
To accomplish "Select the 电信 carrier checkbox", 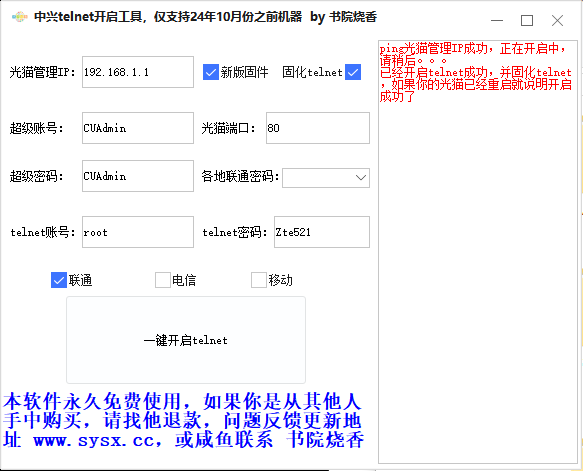I will [162, 280].
